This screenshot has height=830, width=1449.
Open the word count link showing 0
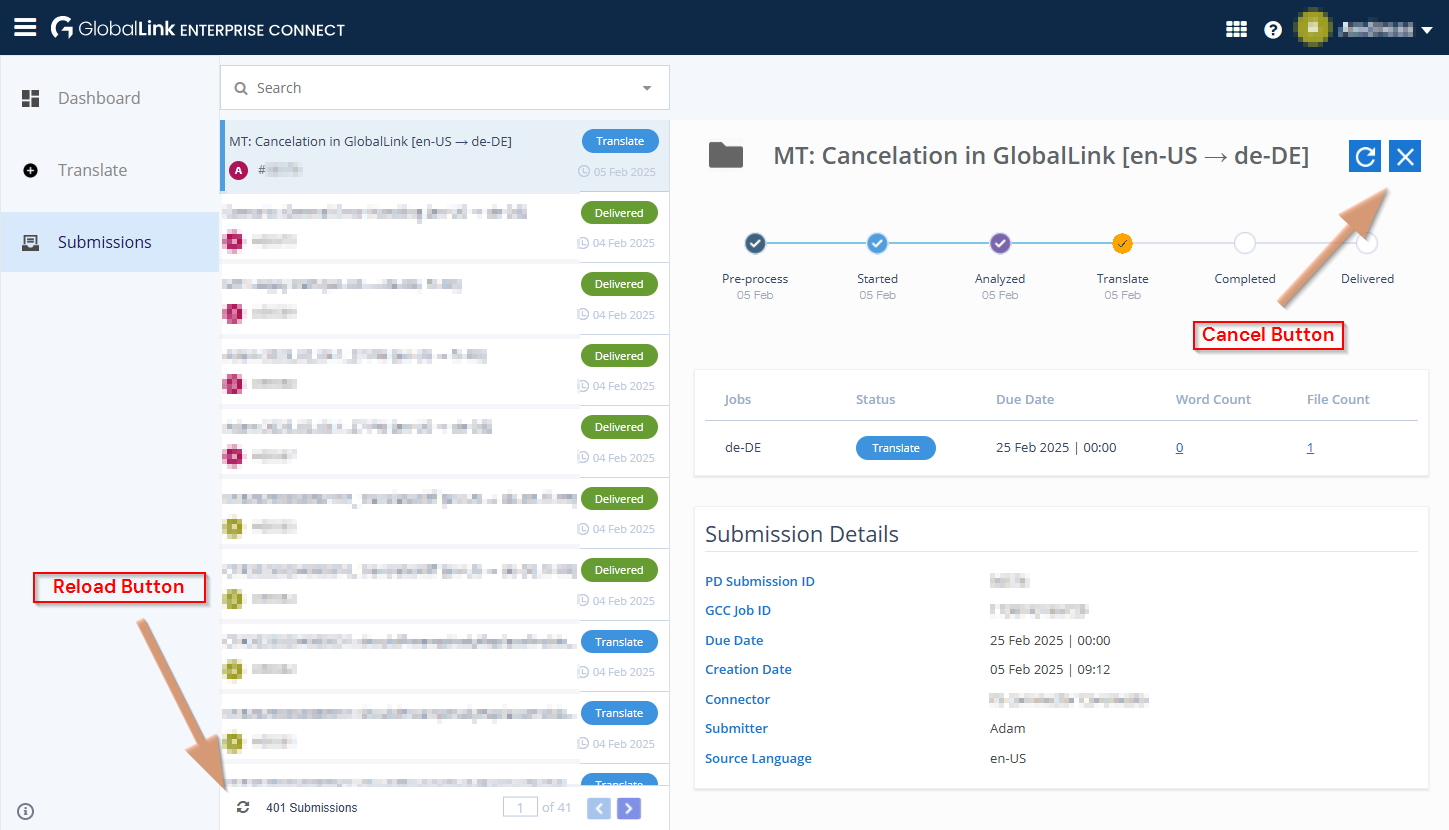pyautogui.click(x=1179, y=447)
